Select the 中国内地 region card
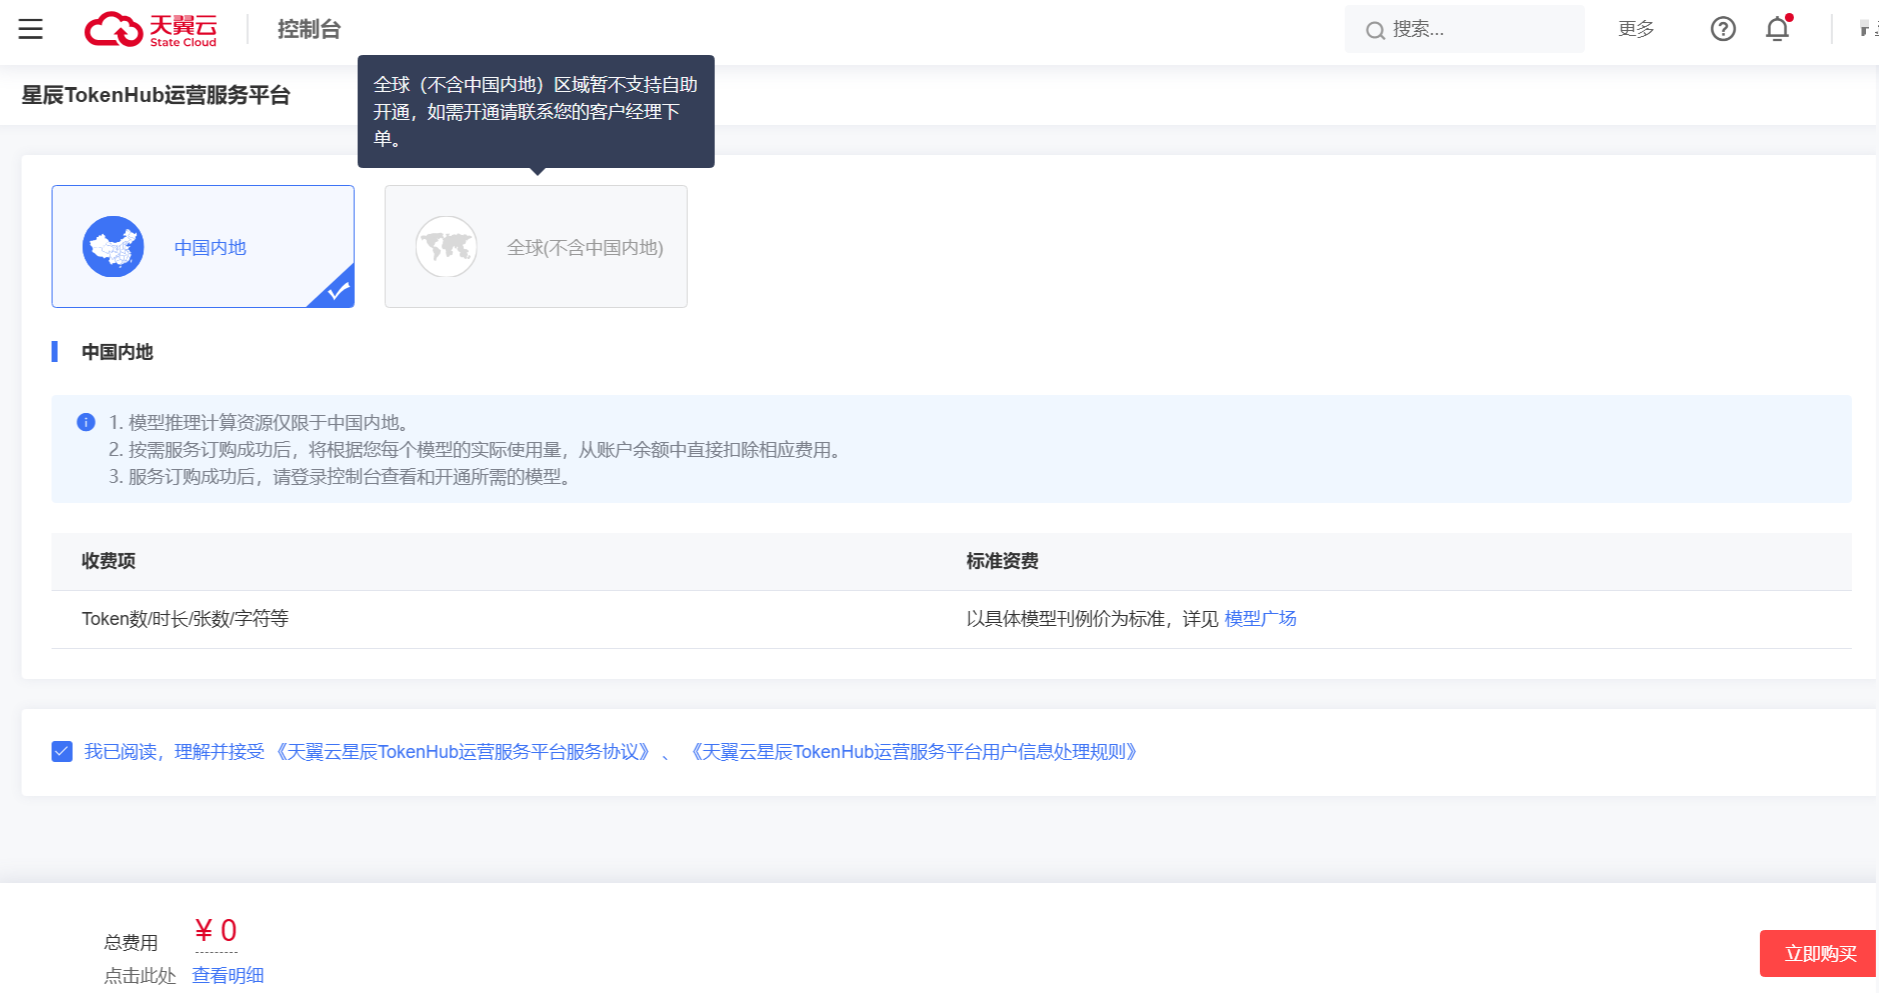This screenshot has width=1879, height=993. [203, 246]
